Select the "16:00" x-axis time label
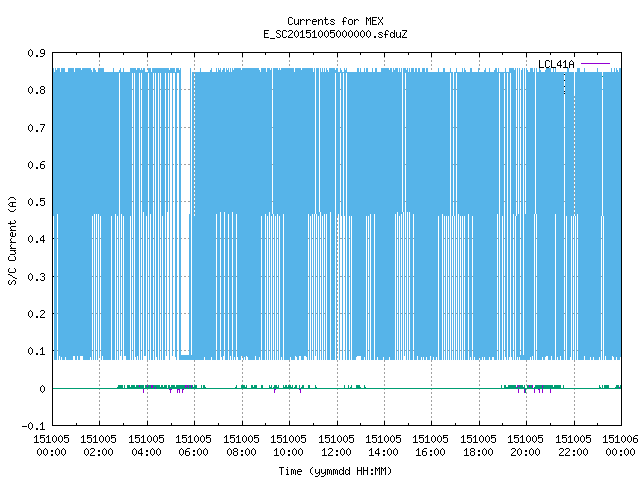Viewport: 640px width, 480px height. coord(431,452)
